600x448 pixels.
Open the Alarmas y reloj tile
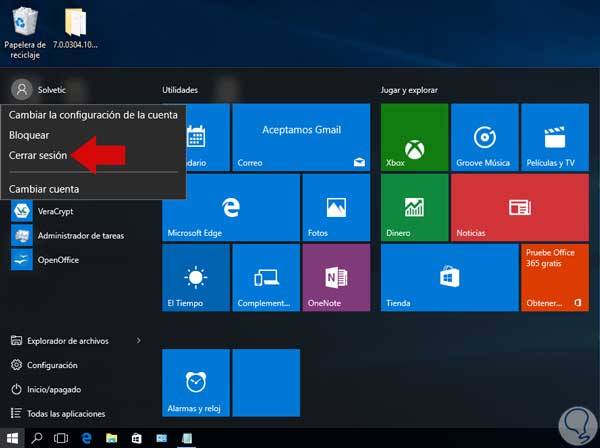196,383
